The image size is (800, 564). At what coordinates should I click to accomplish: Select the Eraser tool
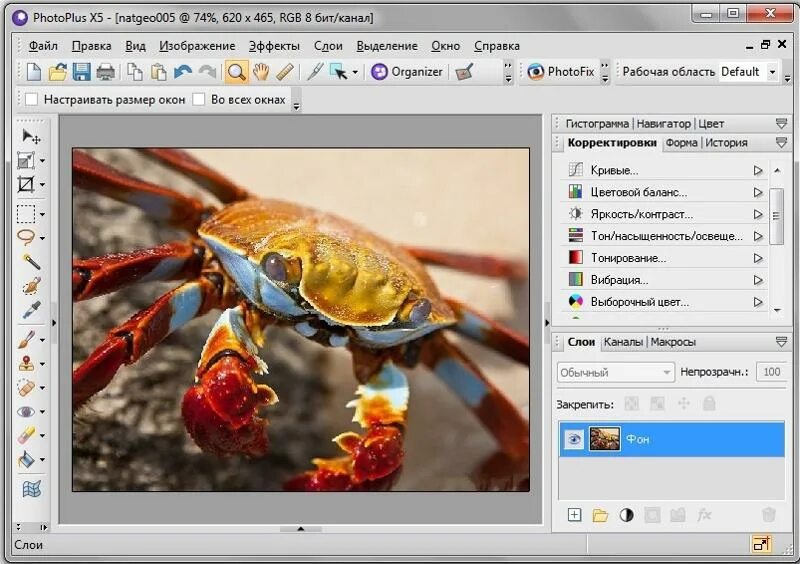[26, 435]
